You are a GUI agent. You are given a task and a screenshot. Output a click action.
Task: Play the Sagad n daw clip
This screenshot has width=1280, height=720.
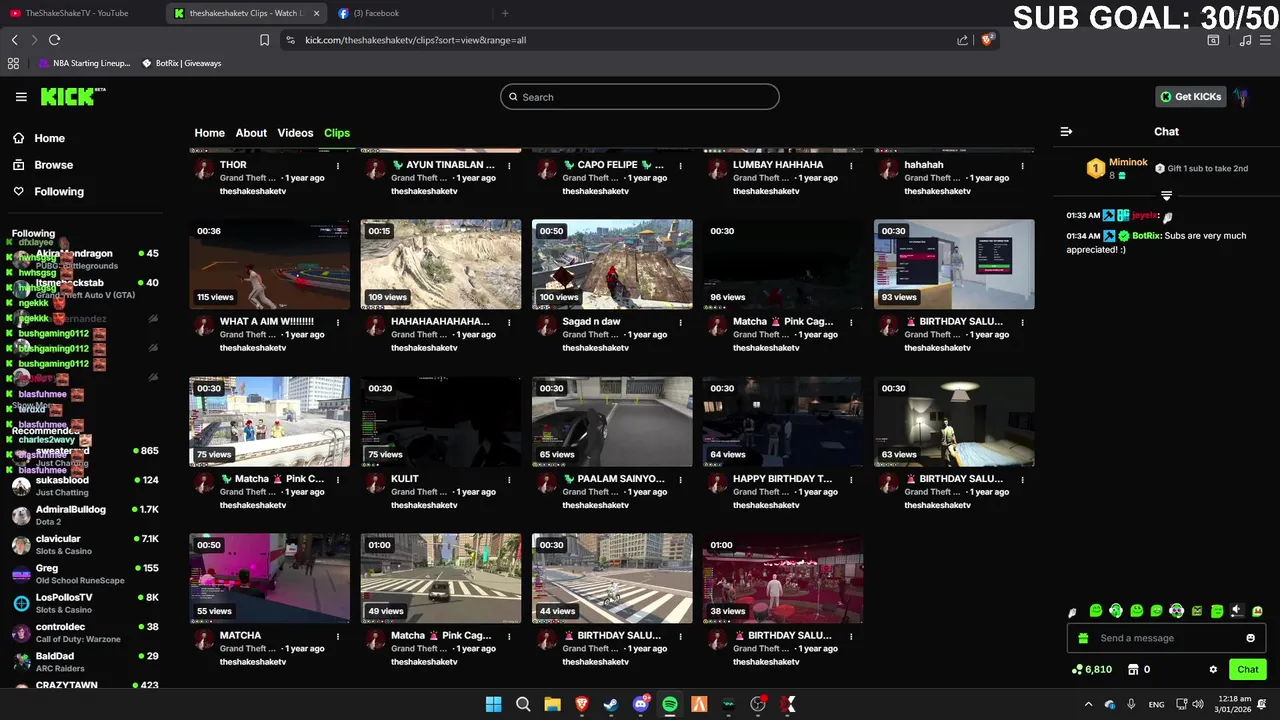(x=612, y=265)
